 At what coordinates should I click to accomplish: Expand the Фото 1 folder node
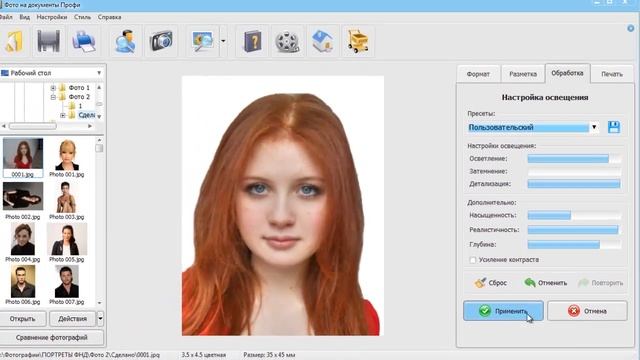click(53, 88)
